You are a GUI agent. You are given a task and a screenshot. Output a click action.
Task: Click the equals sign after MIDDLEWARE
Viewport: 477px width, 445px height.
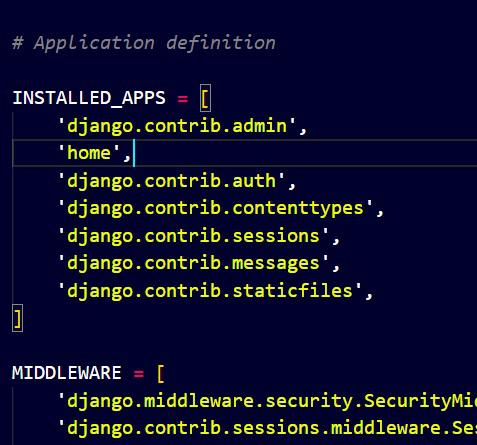[139, 374]
